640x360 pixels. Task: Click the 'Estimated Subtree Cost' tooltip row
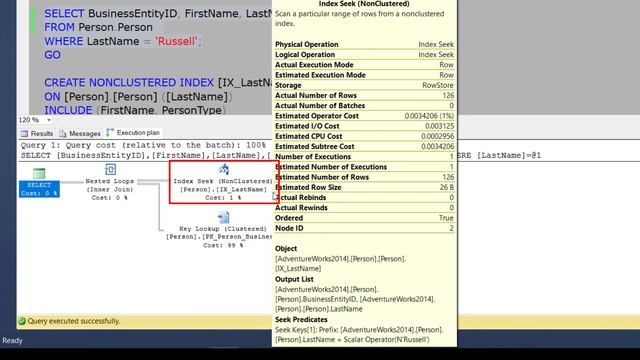click(x=364, y=146)
